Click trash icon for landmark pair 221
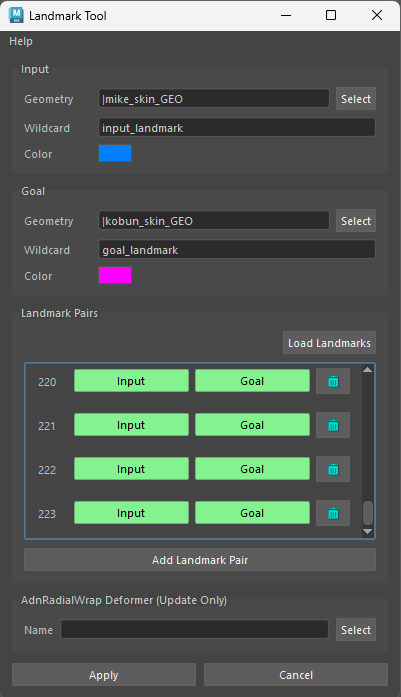This screenshot has height=697, width=401. pyautogui.click(x=333, y=425)
